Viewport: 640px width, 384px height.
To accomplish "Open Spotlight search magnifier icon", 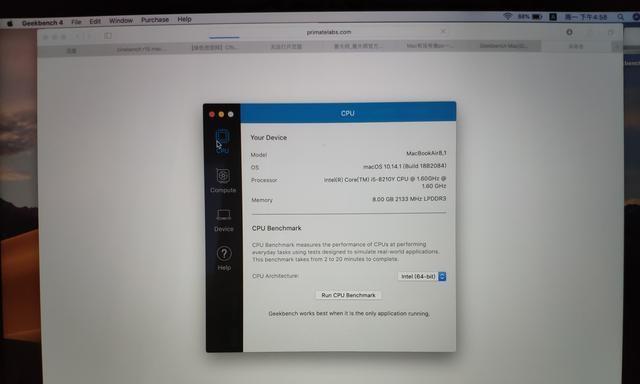I will pyautogui.click(x=620, y=17).
